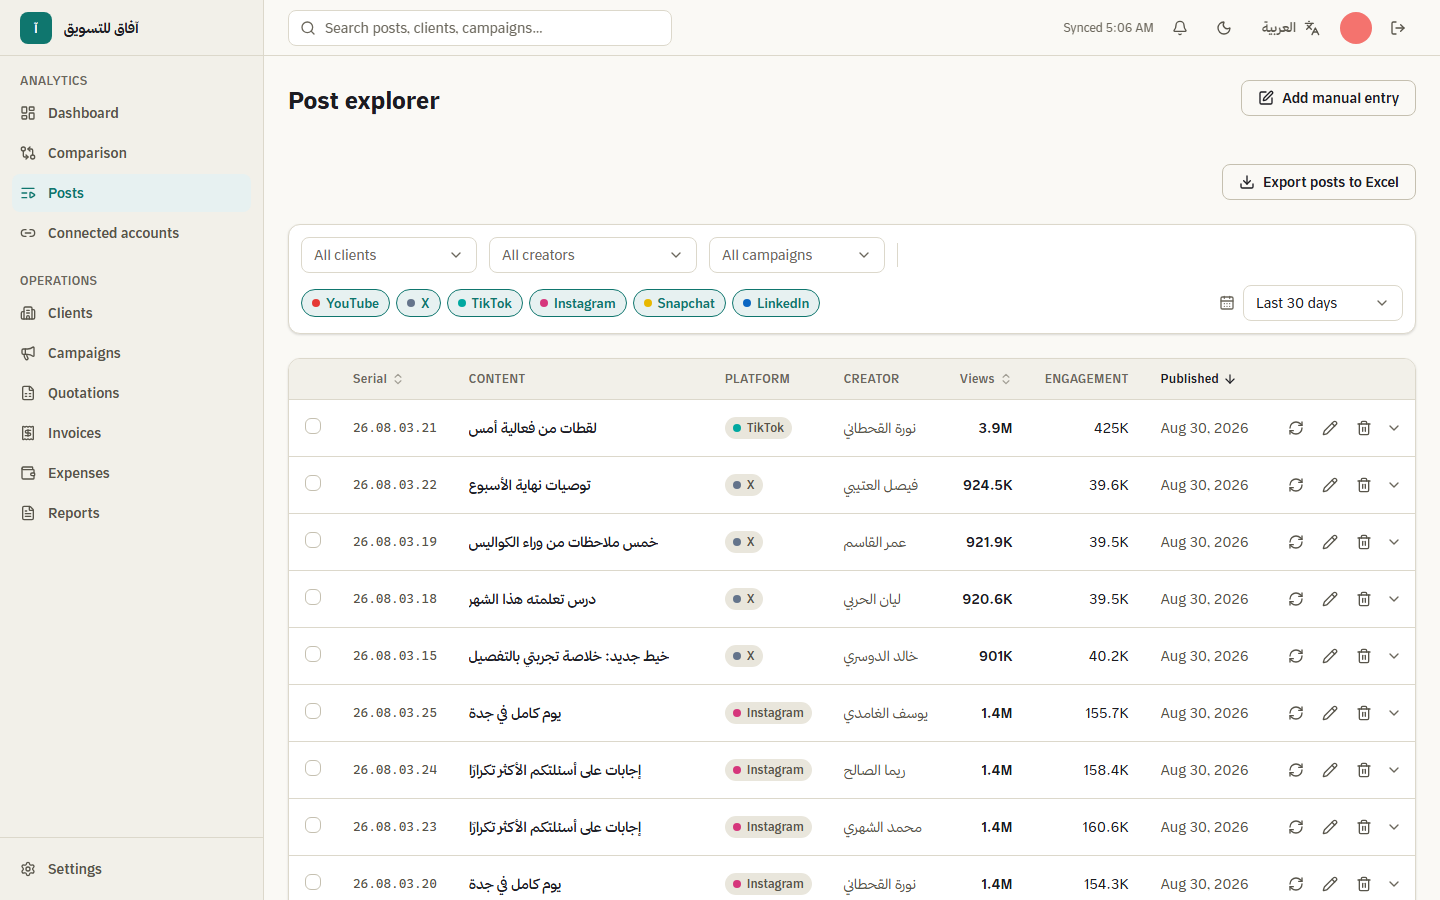Viewport: 1440px width, 900px height.
Task: Edit the post with serial 26.08.03.22
Action: 1330,485
